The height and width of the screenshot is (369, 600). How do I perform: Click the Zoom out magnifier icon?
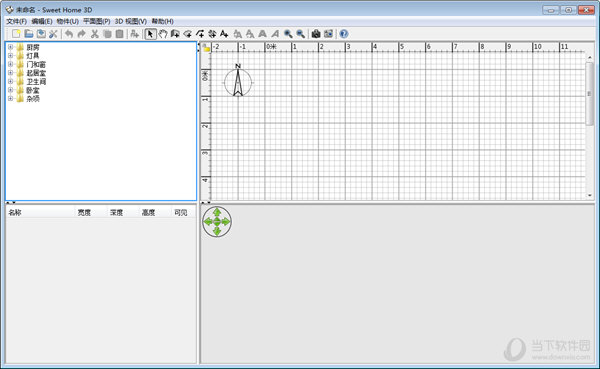(x=300, y=34)
